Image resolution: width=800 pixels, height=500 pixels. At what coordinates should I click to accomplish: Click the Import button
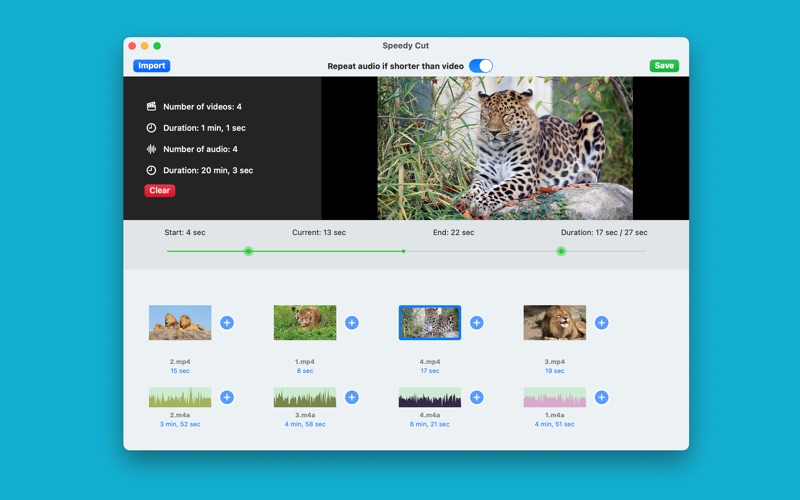pyautogui.click(x=152, y=66)
